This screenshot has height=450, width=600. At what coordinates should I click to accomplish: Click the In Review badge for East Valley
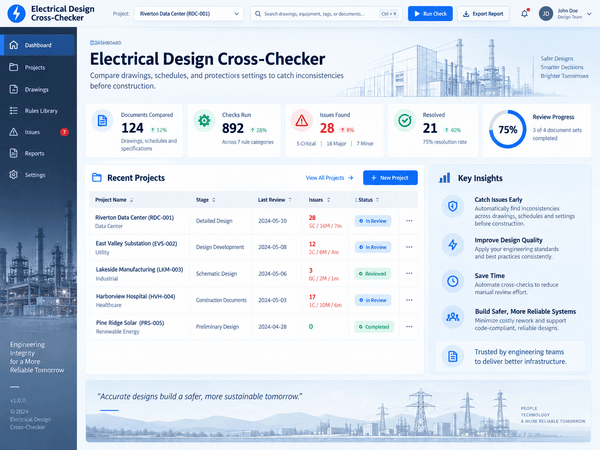click(373, 247)
